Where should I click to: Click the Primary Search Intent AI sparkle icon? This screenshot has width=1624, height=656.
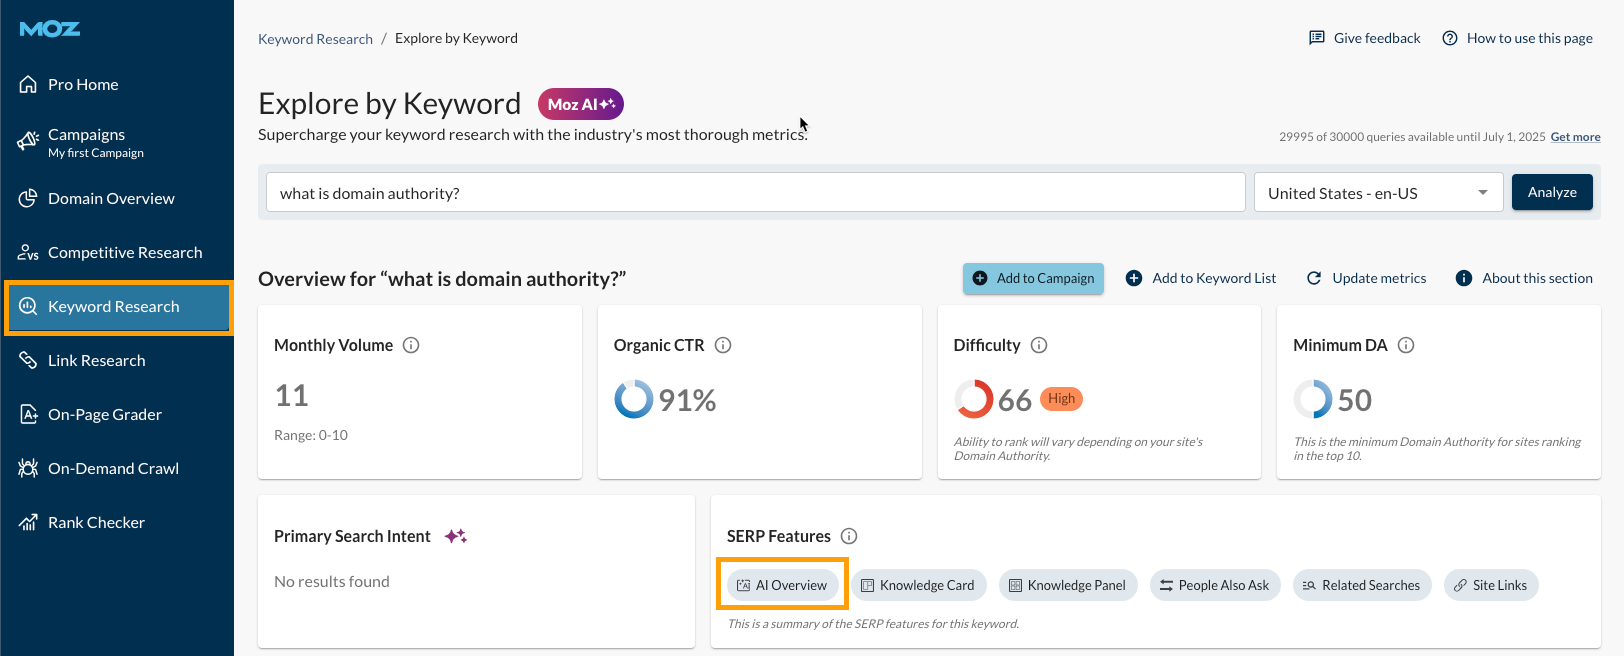pos(456,536)
